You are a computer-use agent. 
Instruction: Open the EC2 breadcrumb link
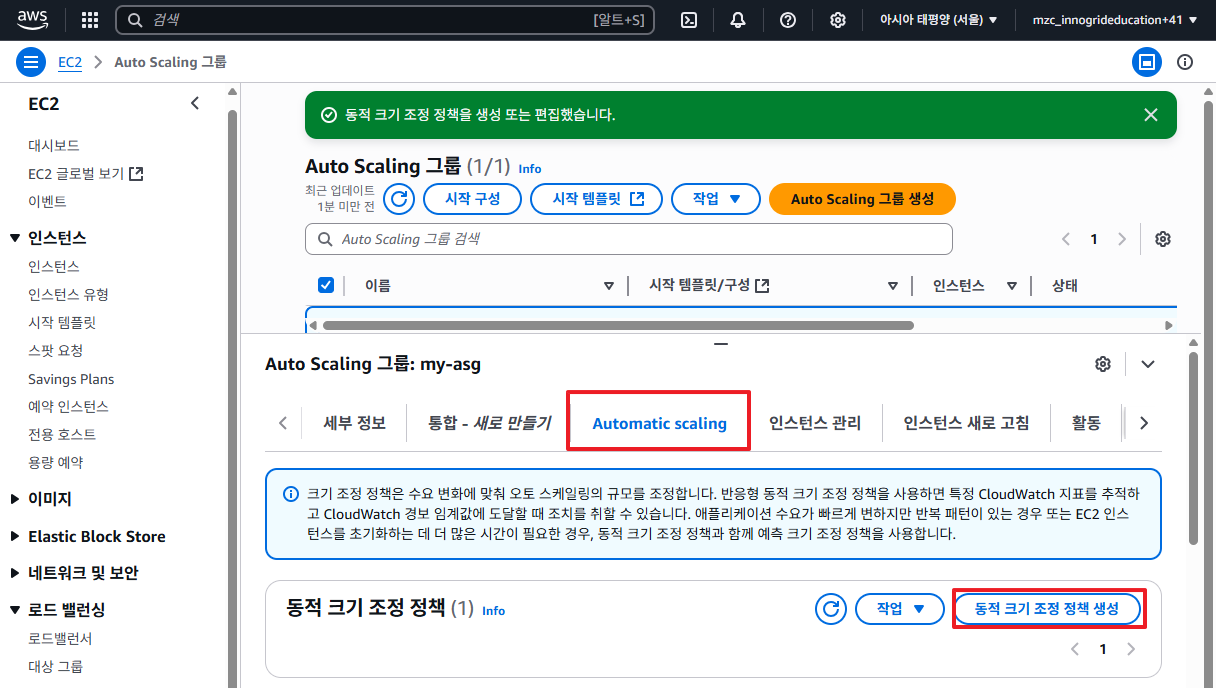[70, 62]
